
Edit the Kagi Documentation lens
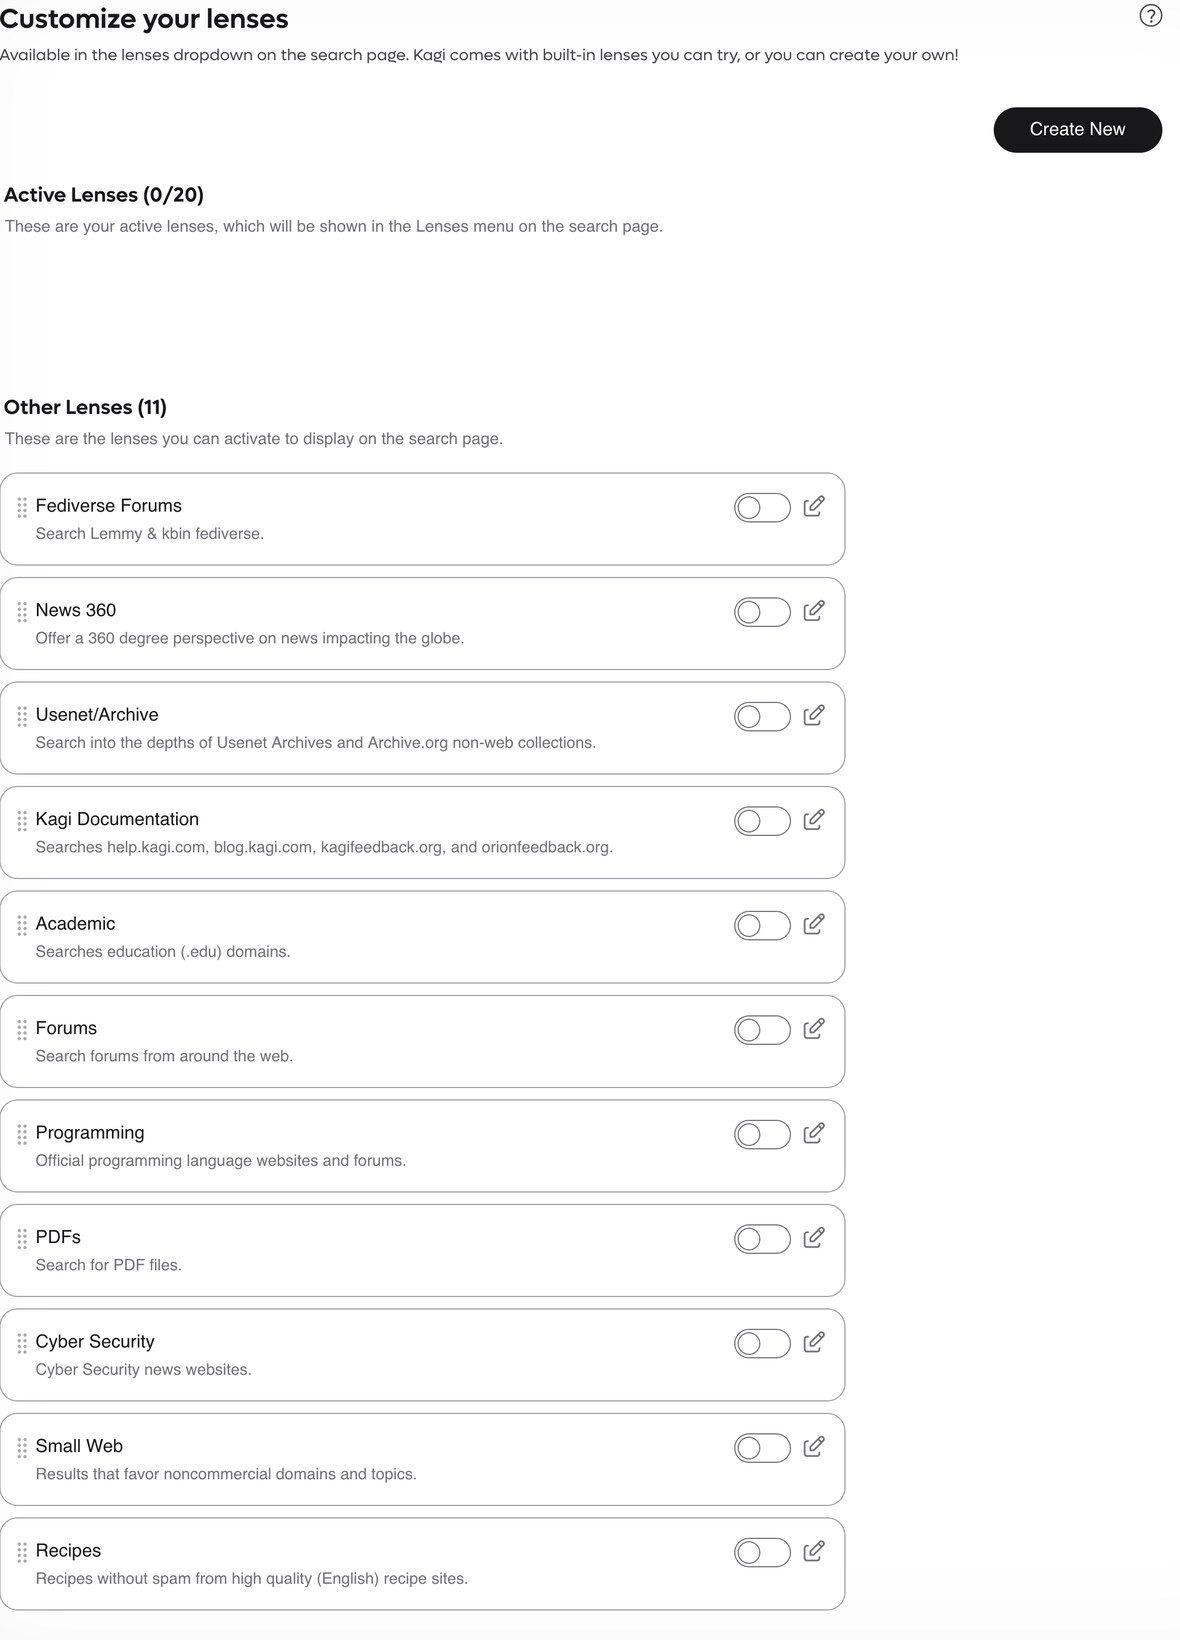[814, 820]
